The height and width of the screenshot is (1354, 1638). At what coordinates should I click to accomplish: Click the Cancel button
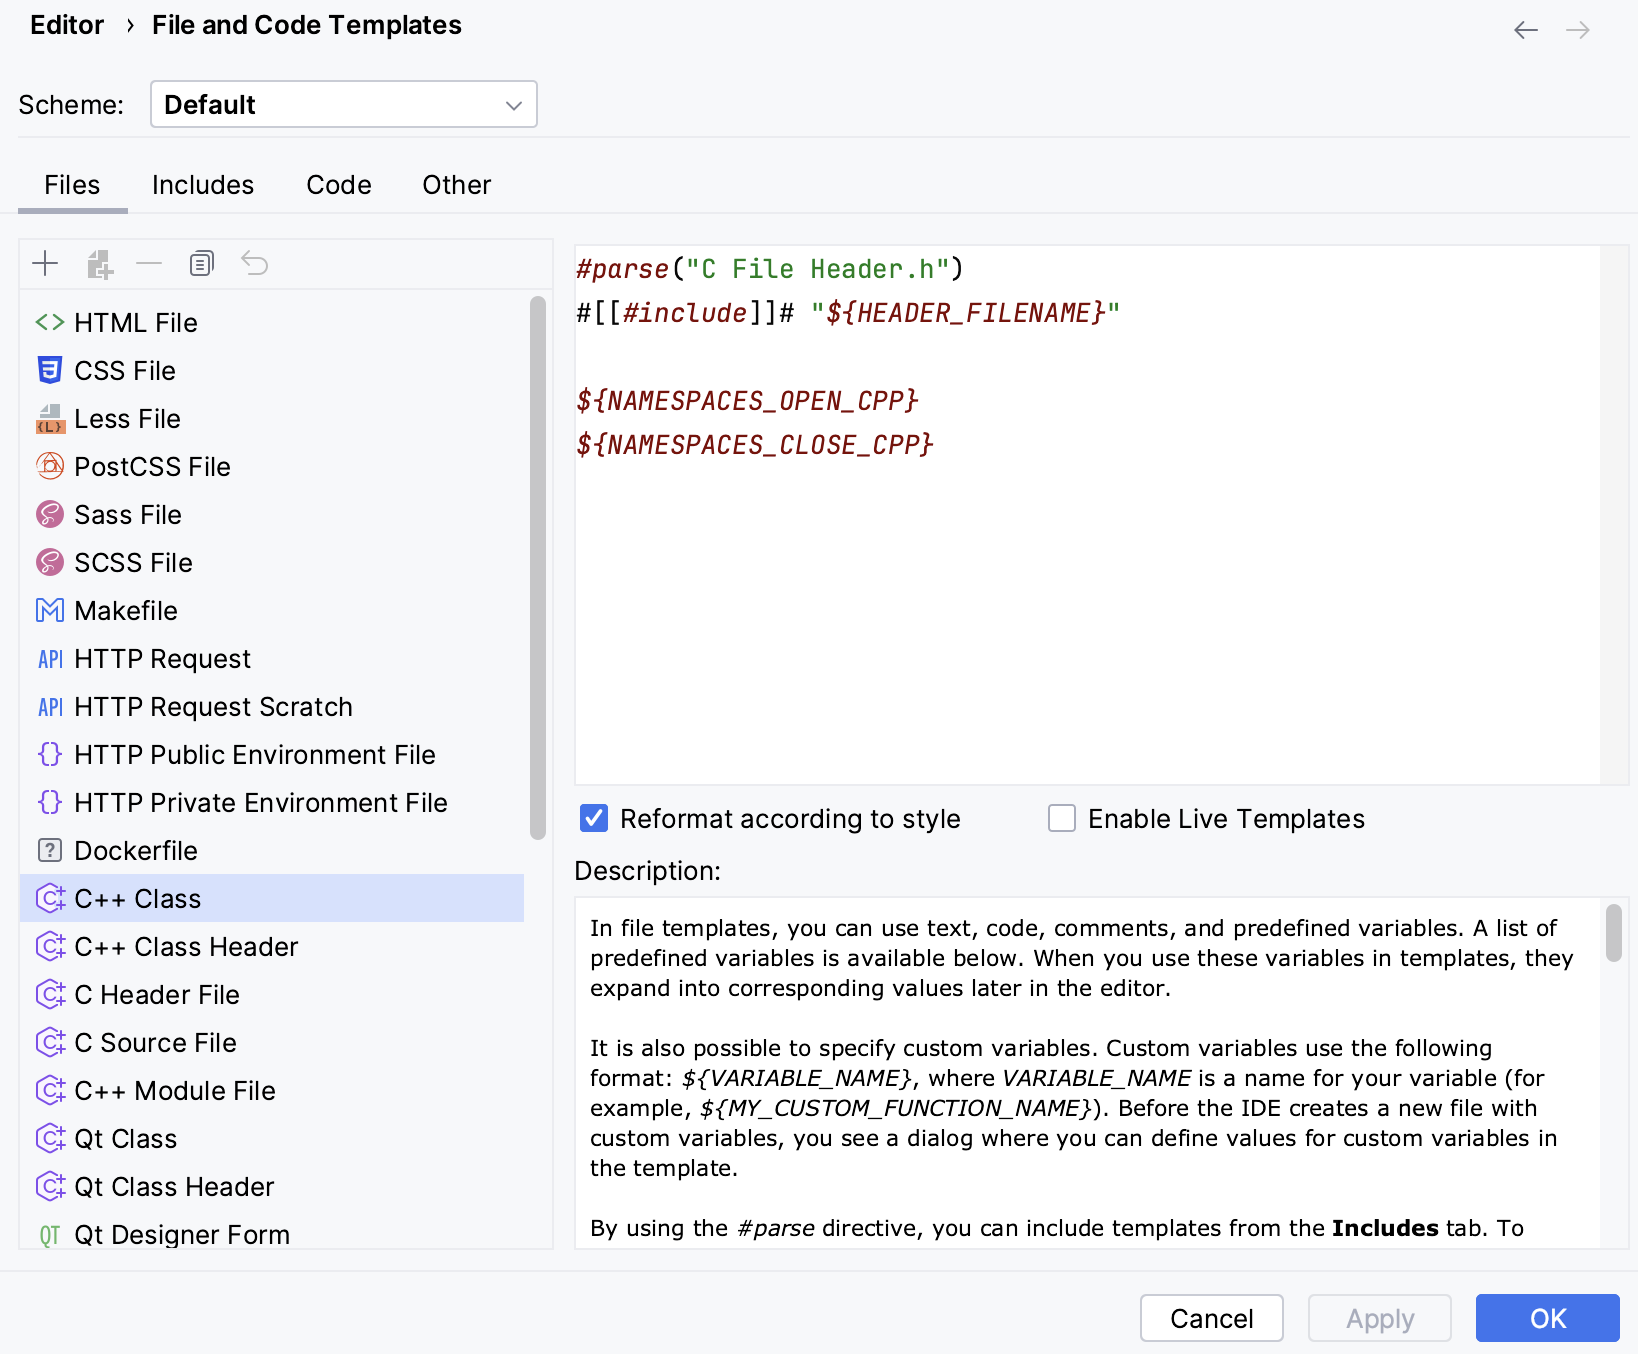[x=1211, y=1318]
